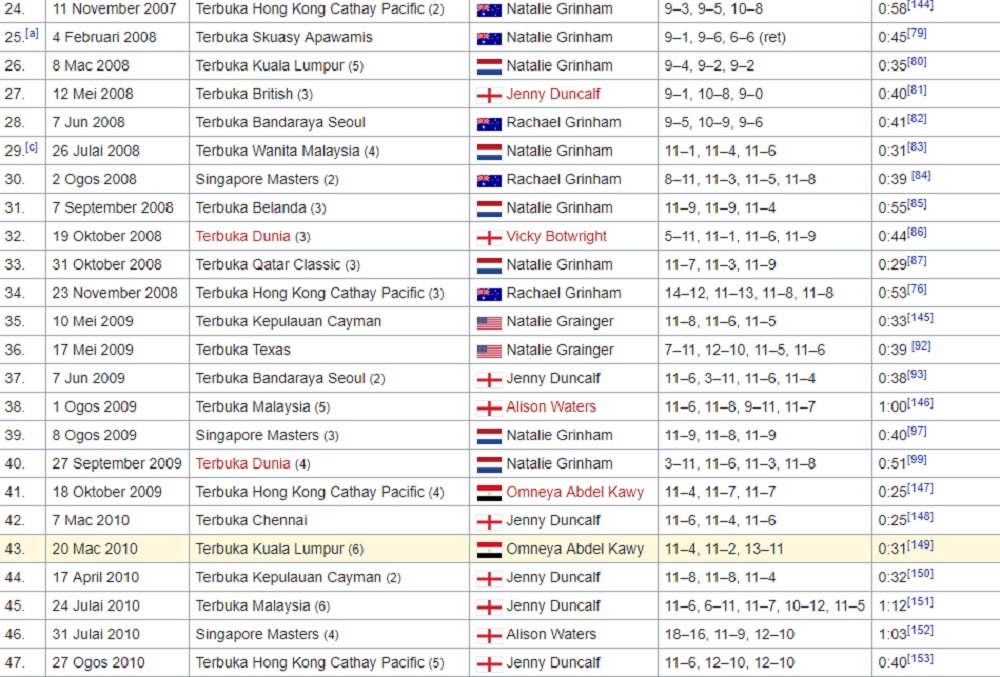
Task: Open Terbuka Dunia (4) red link
Action: (243, 463)
